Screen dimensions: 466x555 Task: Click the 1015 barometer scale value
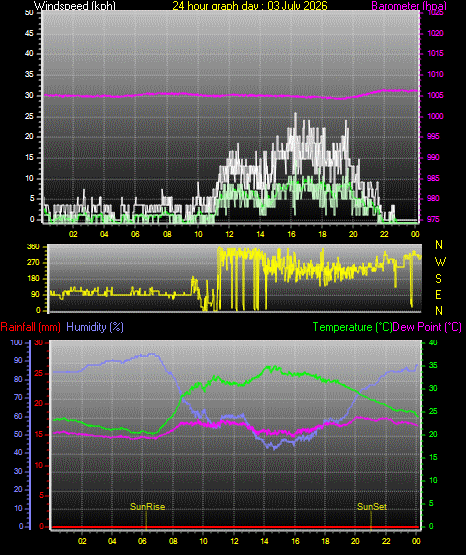(435, 53)
